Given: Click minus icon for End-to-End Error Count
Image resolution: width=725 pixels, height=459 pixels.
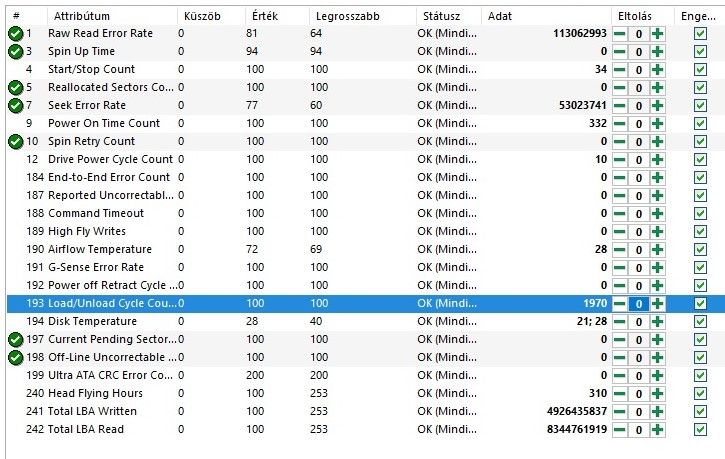Looking at the screenshot, I should click(620, 177).
